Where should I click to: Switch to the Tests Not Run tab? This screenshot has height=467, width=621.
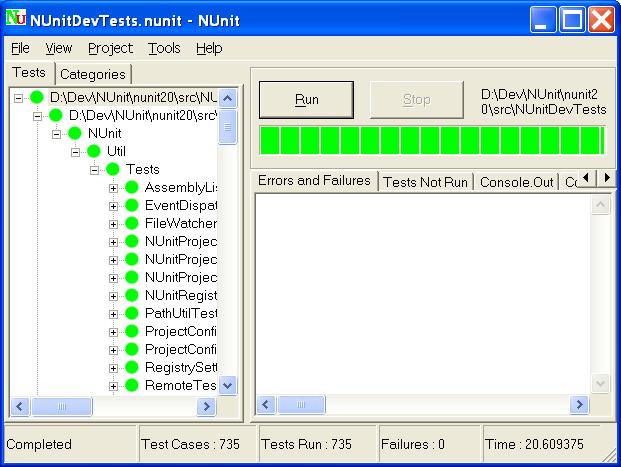pyautogui.click(x=425, y=182)
